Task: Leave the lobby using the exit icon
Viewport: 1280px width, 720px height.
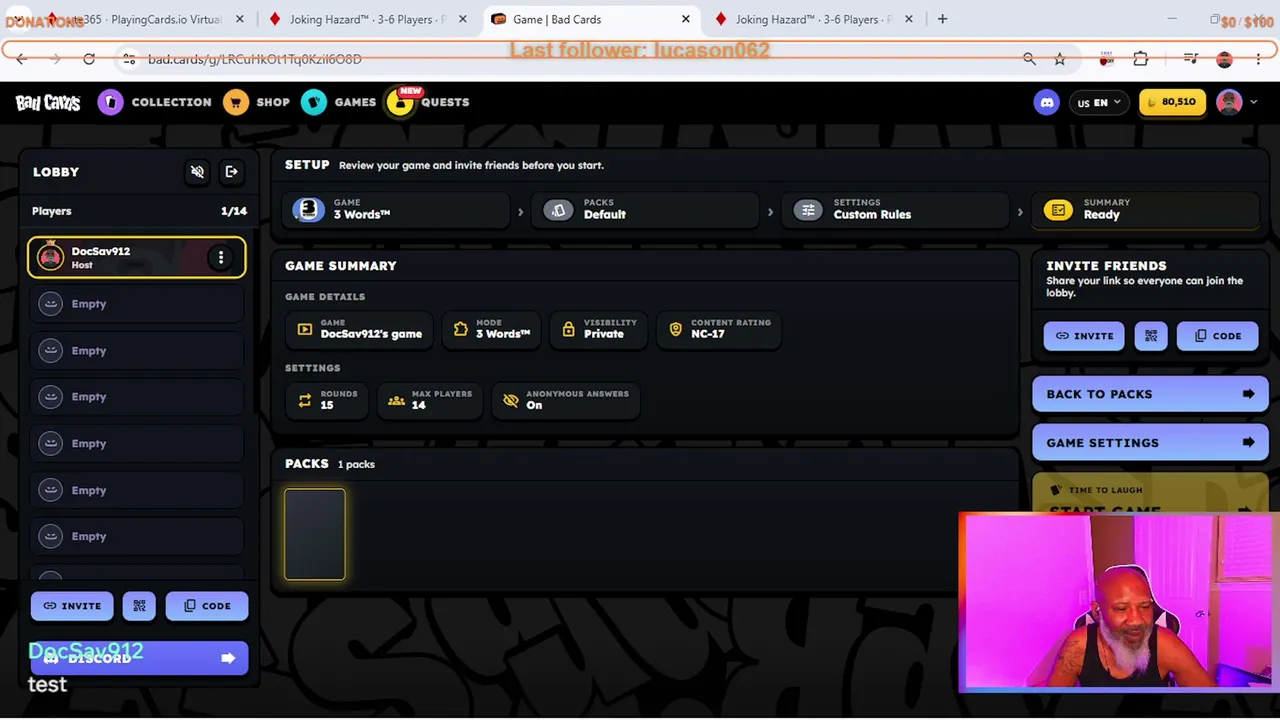Action: 232,172
